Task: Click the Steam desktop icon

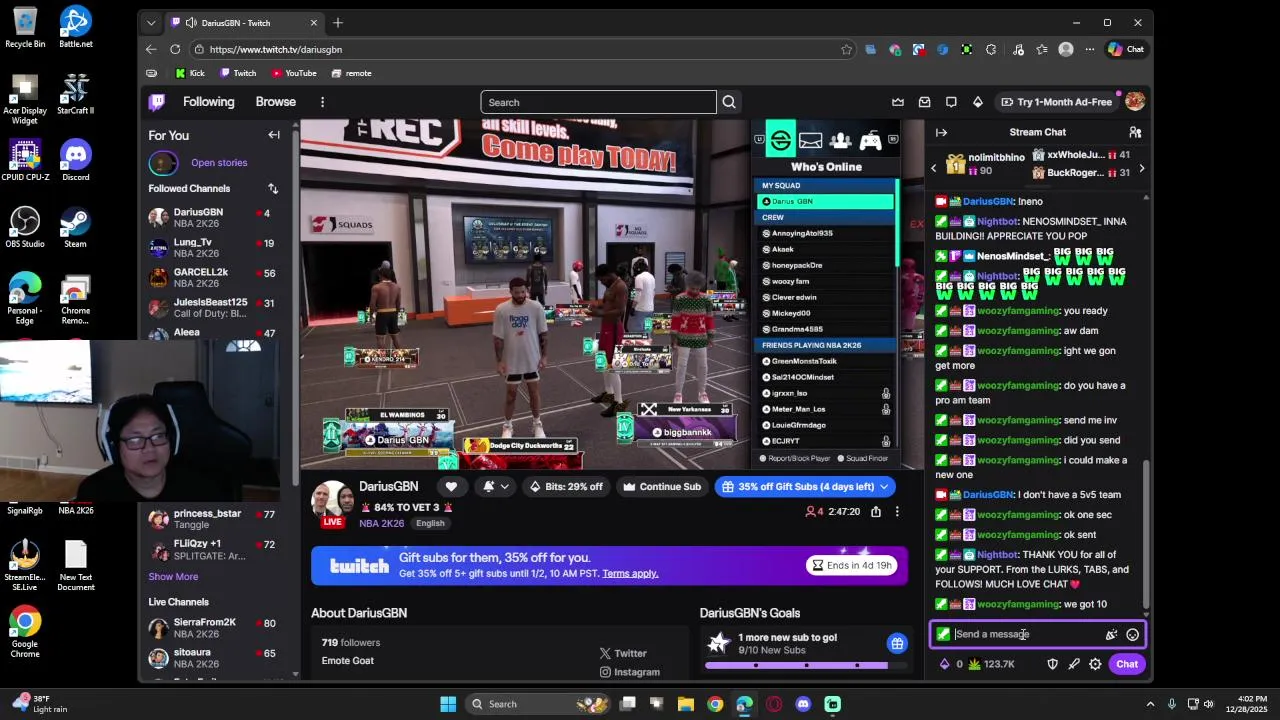Action: 75,227
